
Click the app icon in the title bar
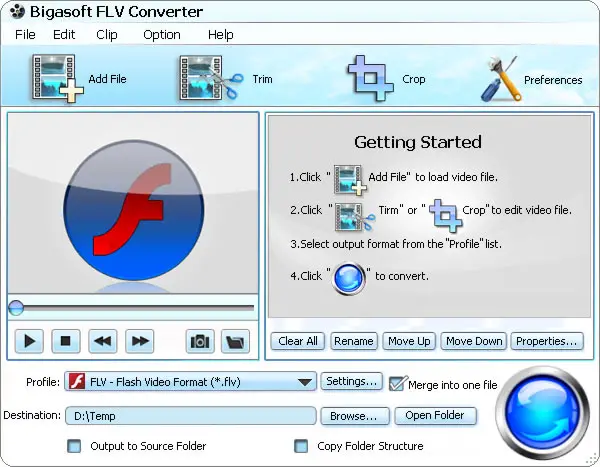pos(17,12)
